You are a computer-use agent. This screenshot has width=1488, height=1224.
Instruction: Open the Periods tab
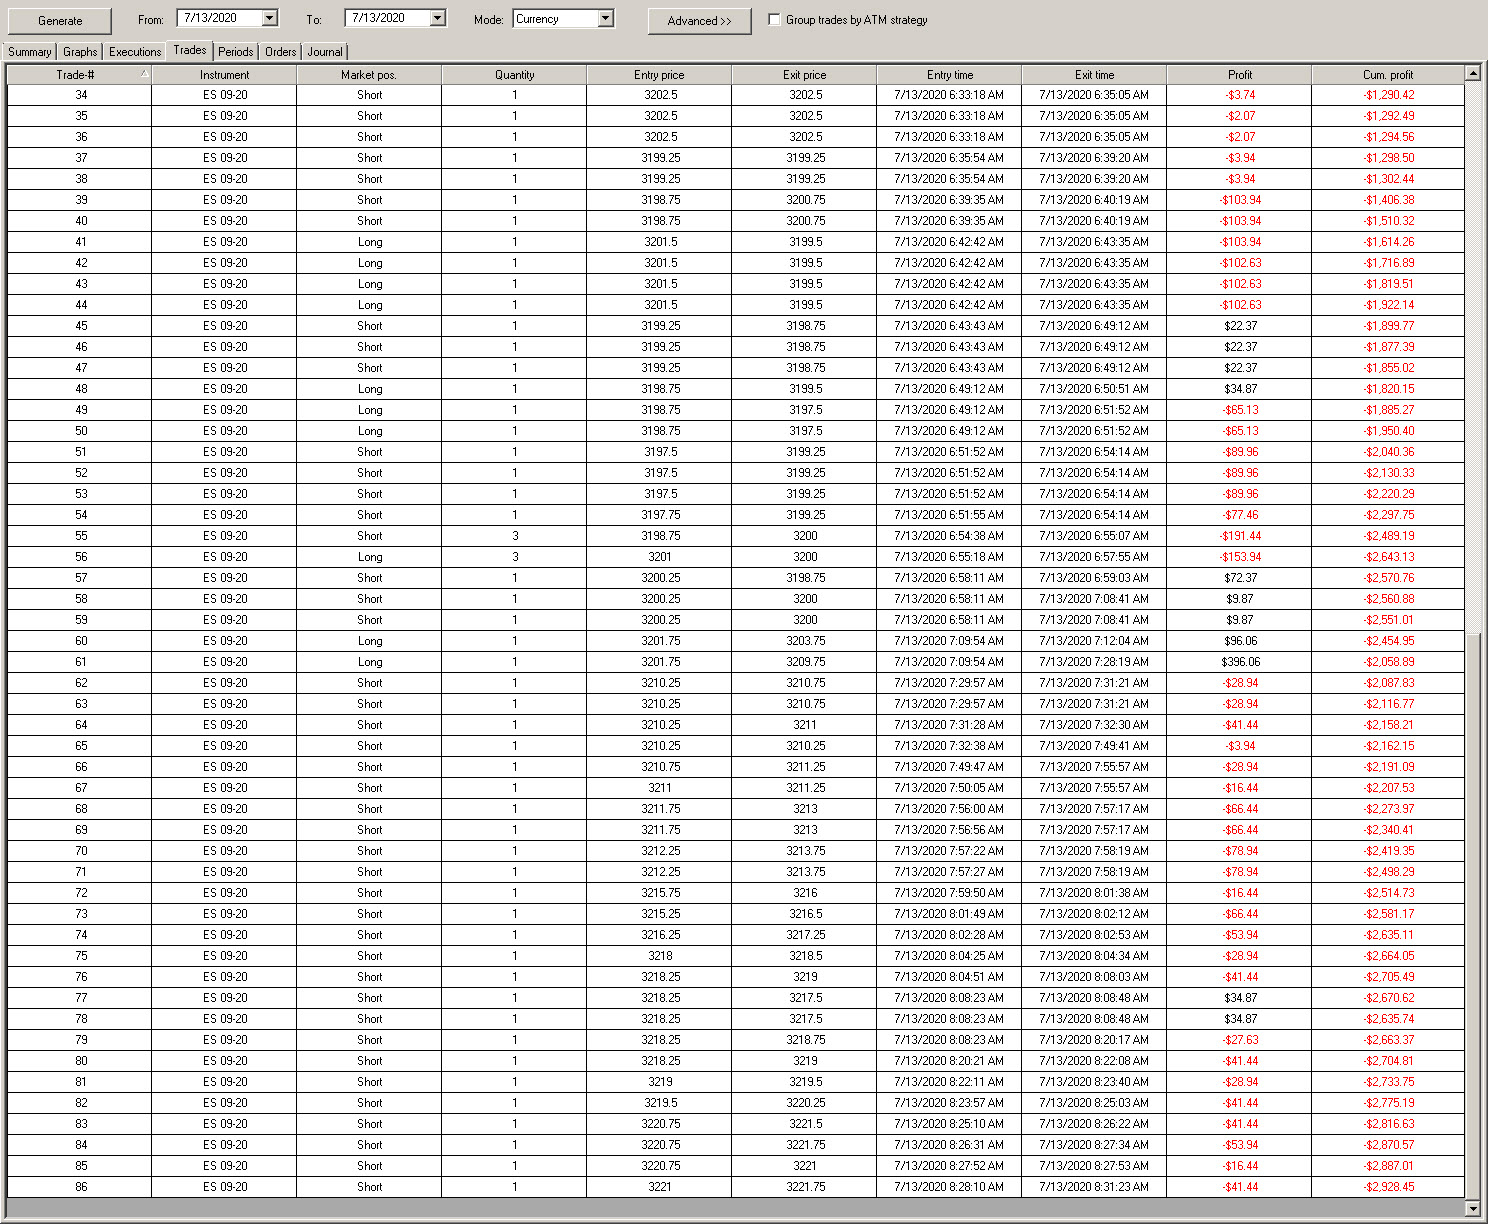(x=236, y=52)
